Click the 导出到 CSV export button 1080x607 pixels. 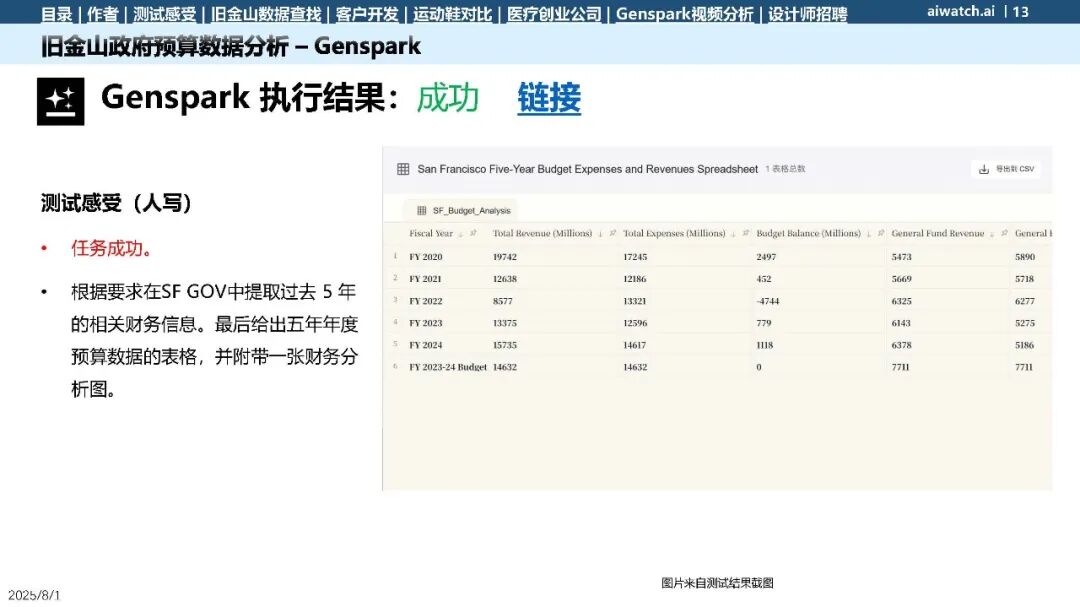1006,169
